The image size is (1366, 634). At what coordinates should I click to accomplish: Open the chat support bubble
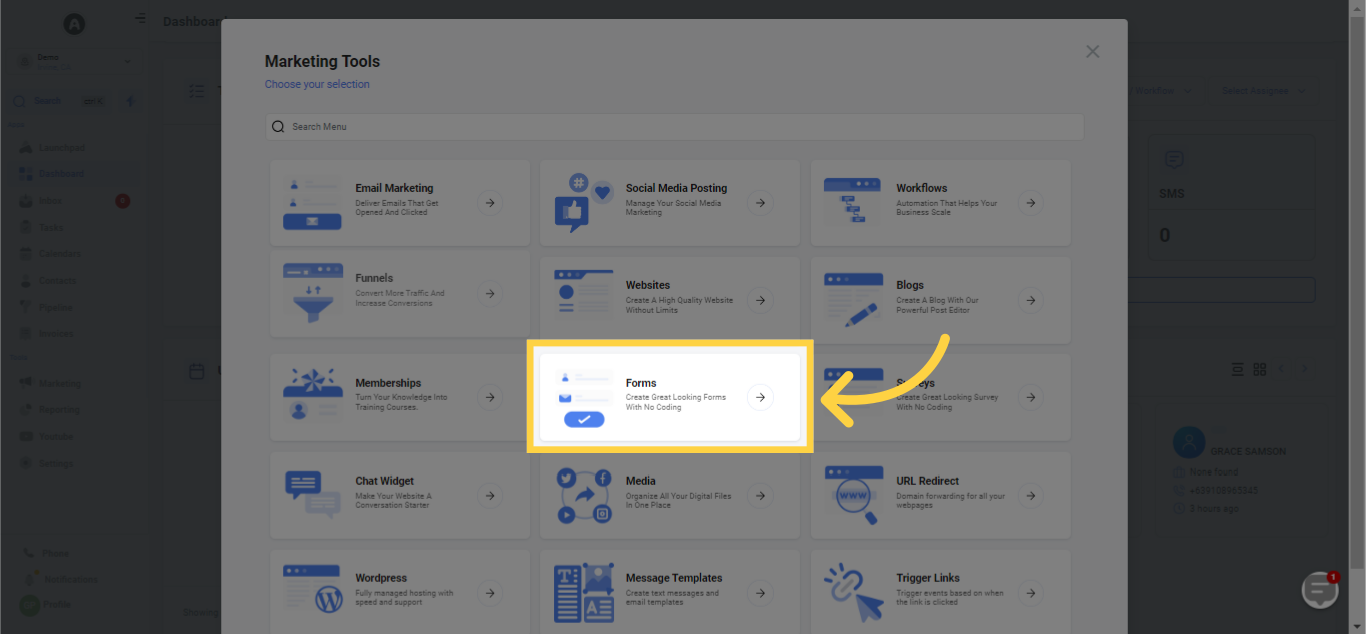click(x=1320, y=590)
